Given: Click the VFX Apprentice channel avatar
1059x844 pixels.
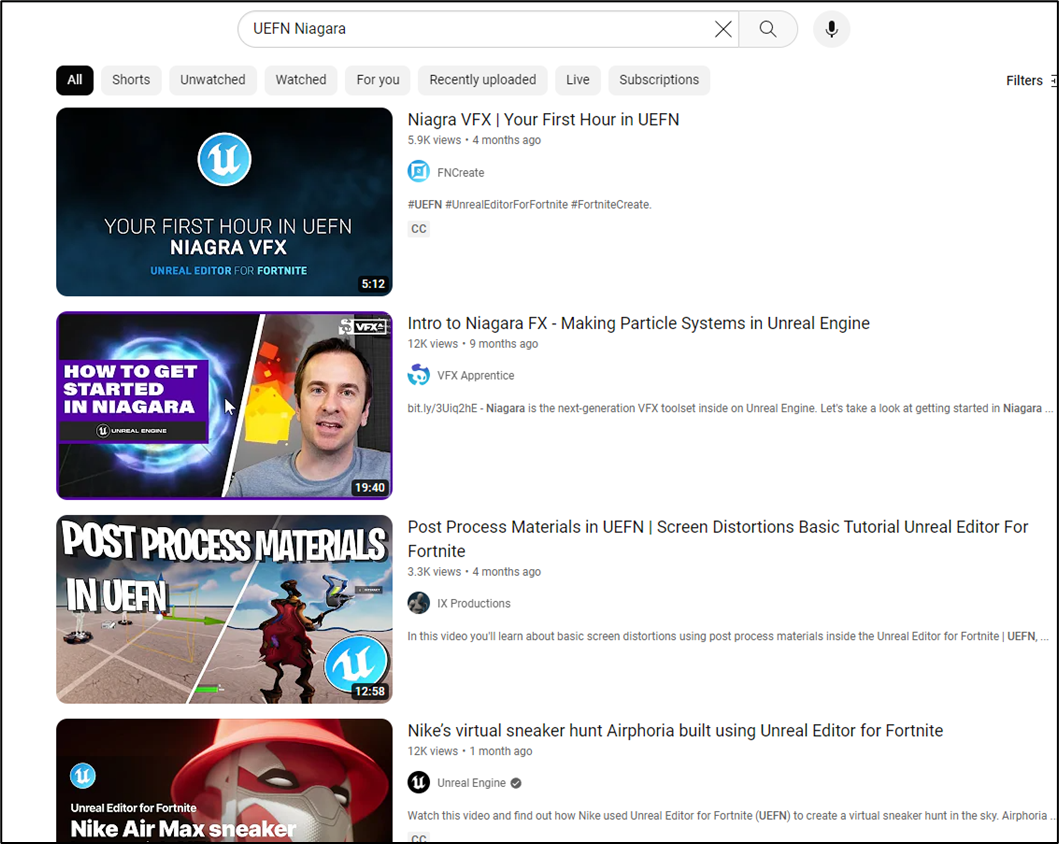Looking at the screenshot, I should [419, 375].
